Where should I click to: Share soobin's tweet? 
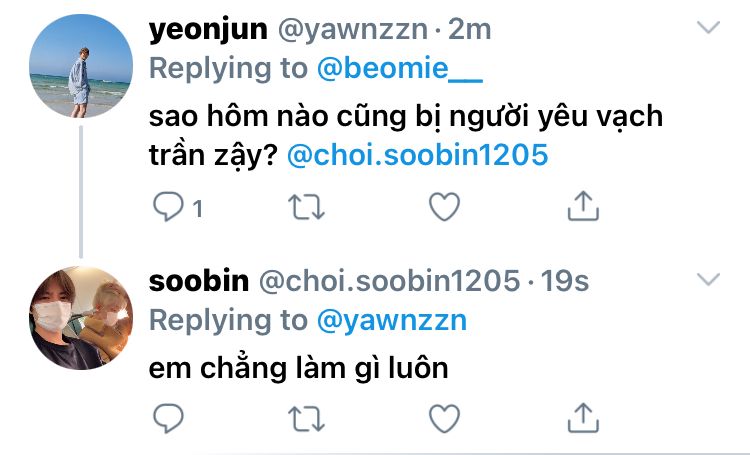tap(583, 417)
